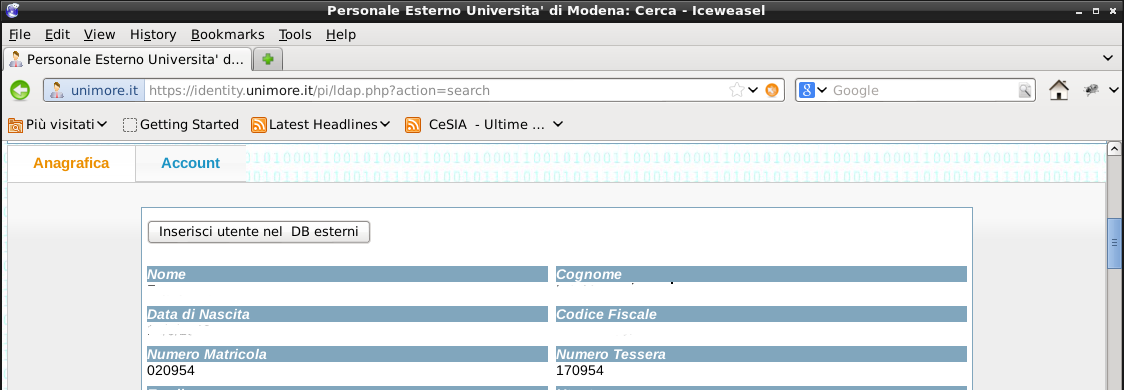Open the View menu
This screenshot has width=1124, height=390.
pos(99,34)
